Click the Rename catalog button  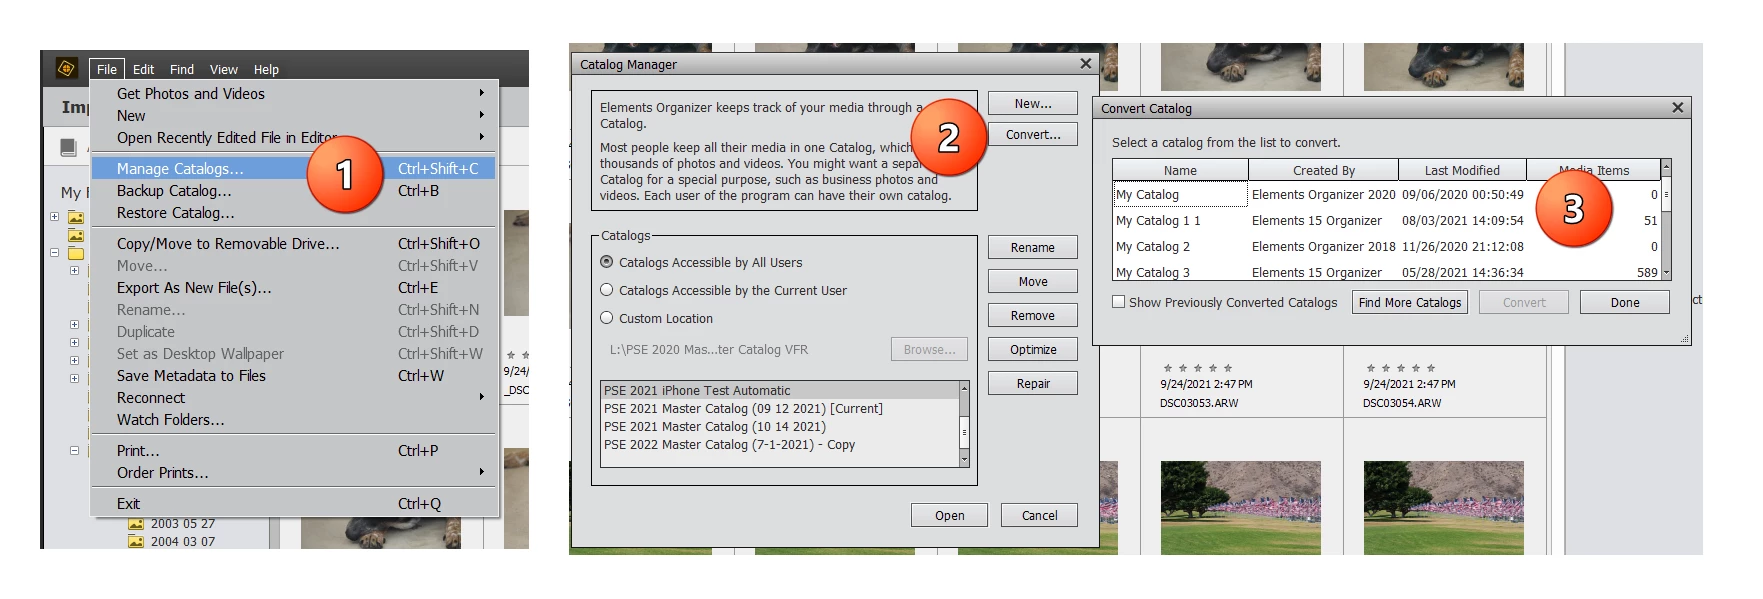(1033, 247)
